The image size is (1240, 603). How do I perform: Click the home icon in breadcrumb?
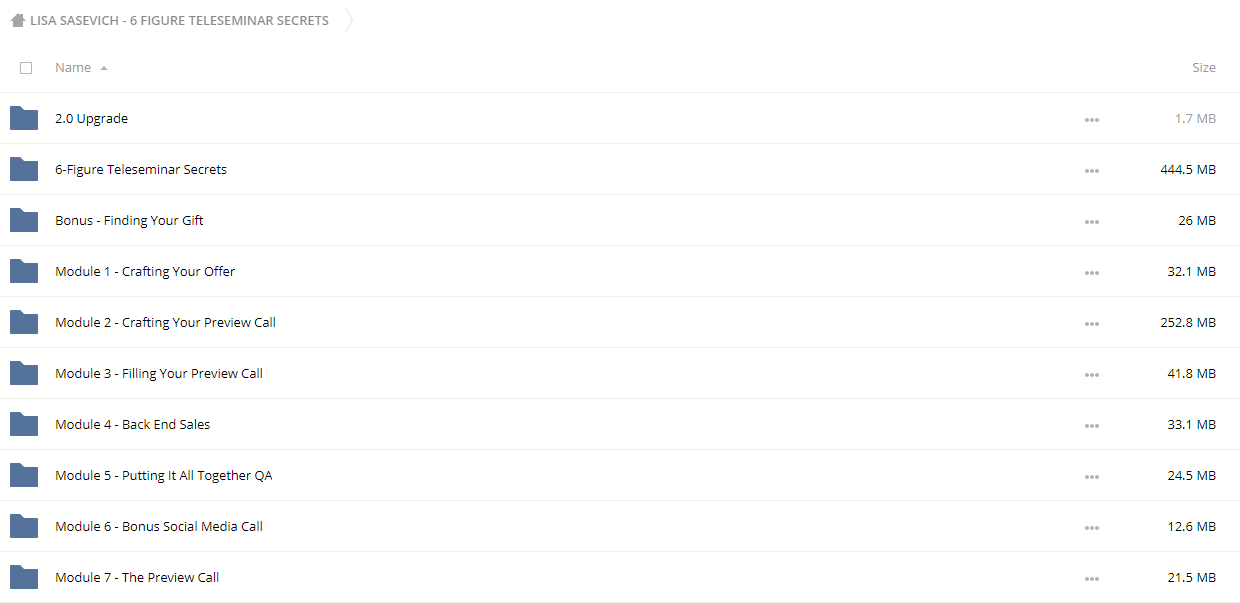[18, 20]
